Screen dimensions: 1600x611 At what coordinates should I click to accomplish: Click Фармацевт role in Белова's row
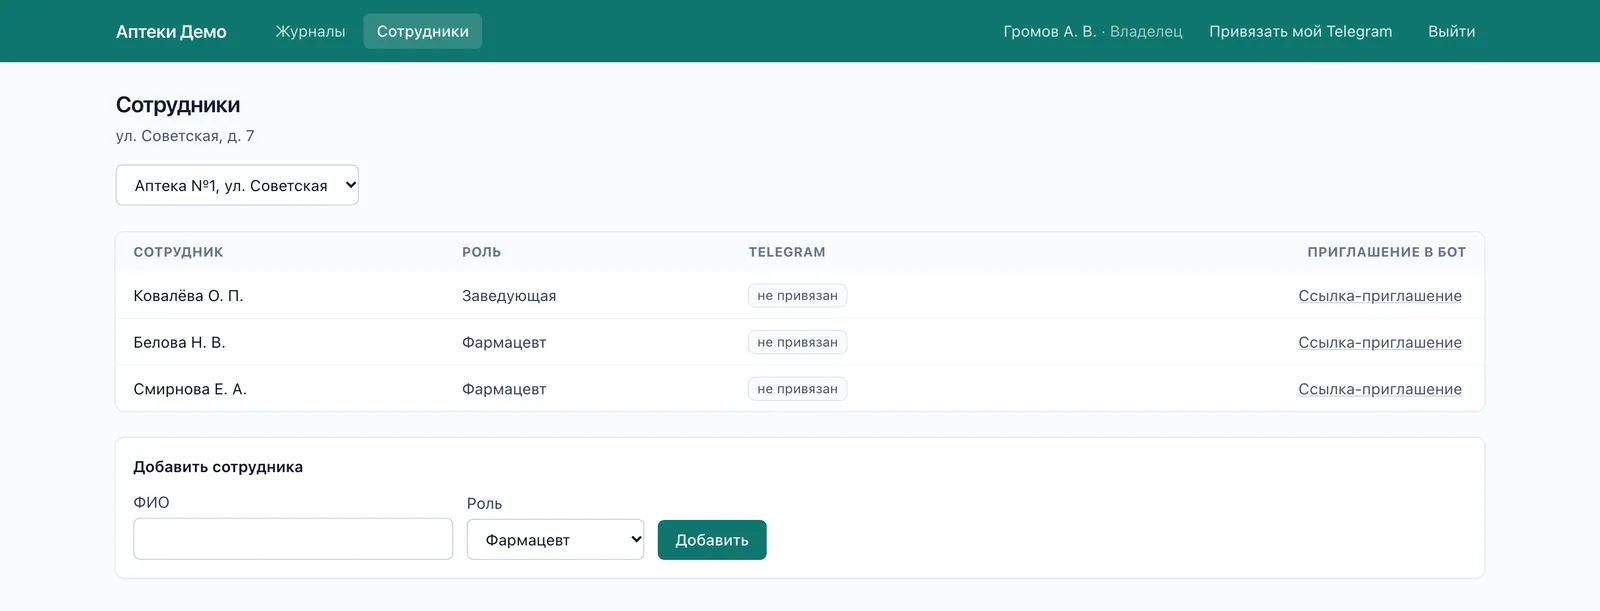coord(504,343)
